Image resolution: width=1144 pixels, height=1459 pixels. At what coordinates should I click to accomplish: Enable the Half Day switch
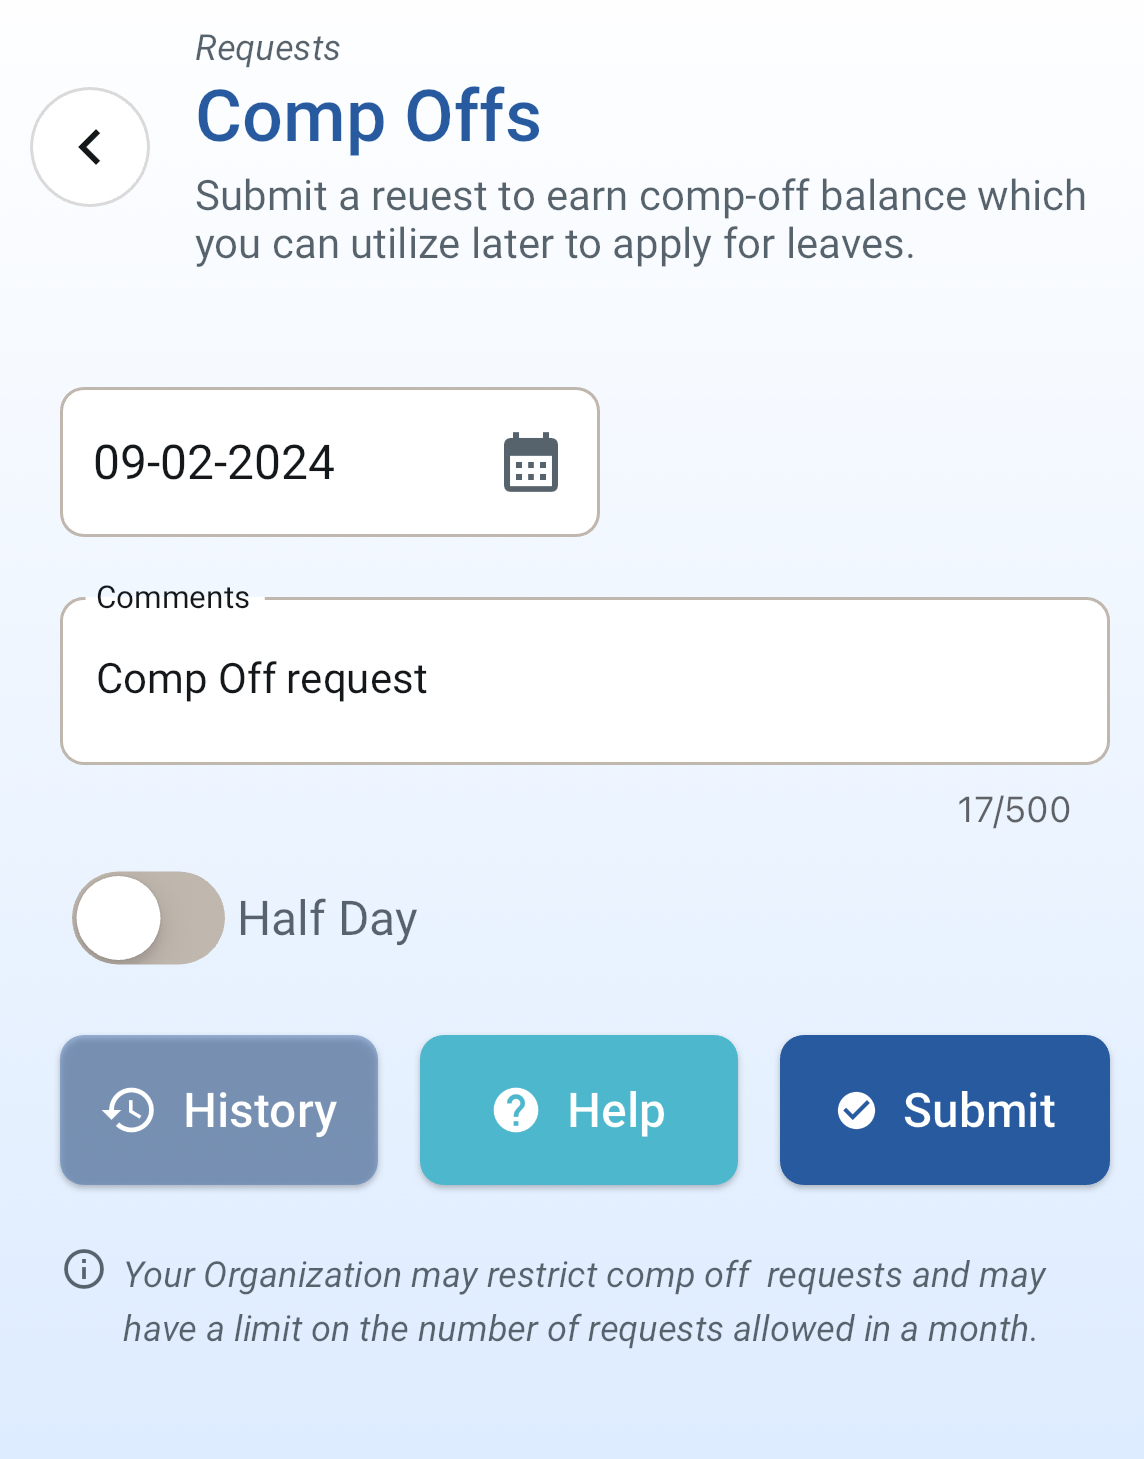click(148, 918)
